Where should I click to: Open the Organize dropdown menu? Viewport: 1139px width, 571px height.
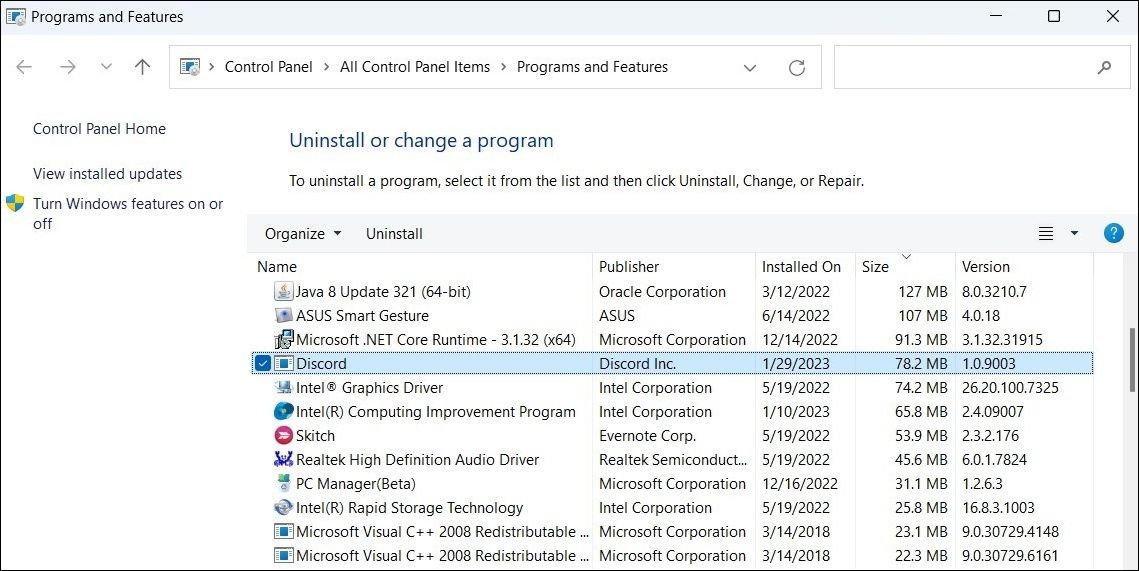(x=303, y=233)
